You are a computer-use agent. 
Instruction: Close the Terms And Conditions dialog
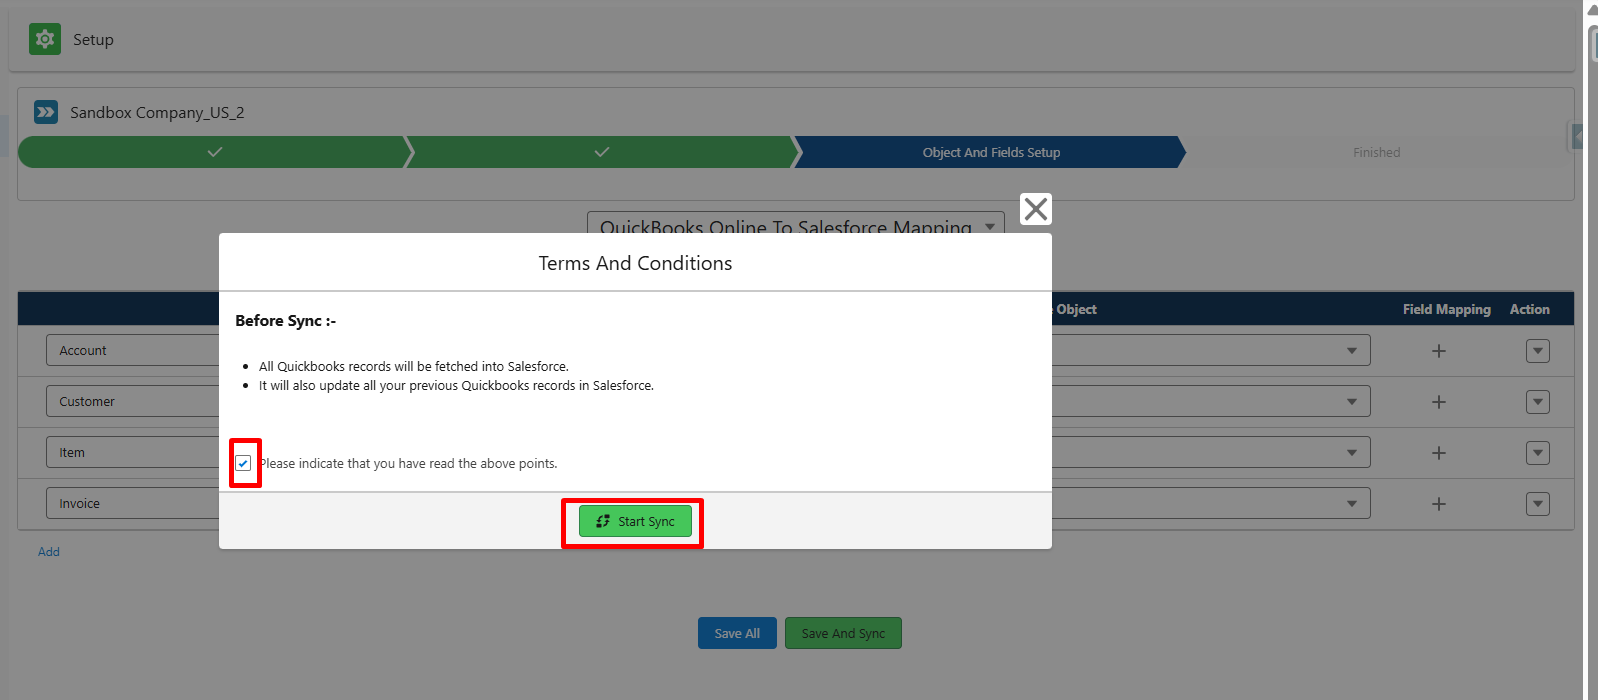coord(1036,209)
